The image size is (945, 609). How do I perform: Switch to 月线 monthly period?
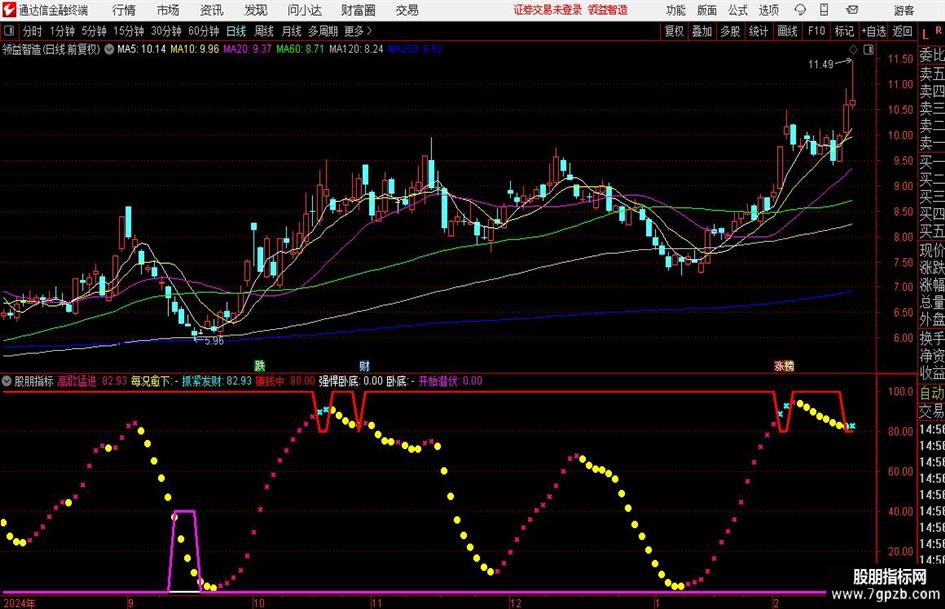click(x=292, y=31)
